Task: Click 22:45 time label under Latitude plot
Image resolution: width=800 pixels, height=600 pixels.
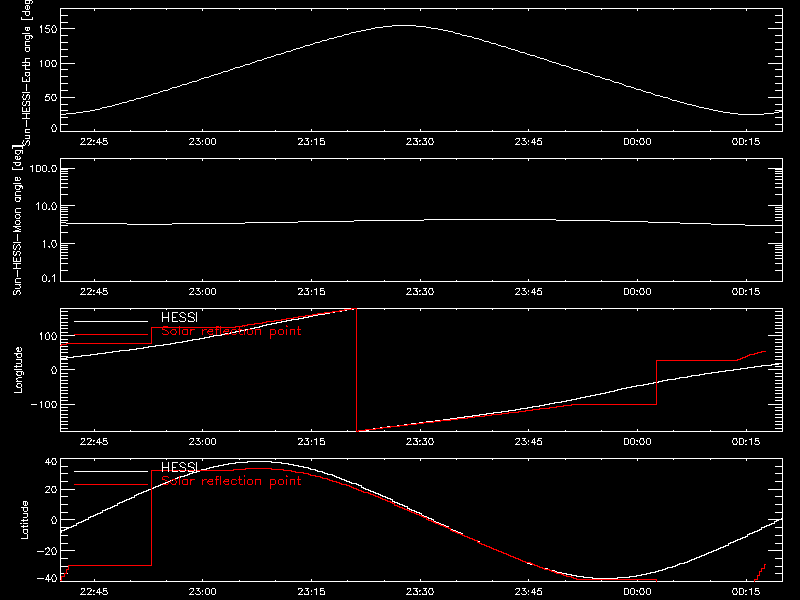Action: point(94,592)
